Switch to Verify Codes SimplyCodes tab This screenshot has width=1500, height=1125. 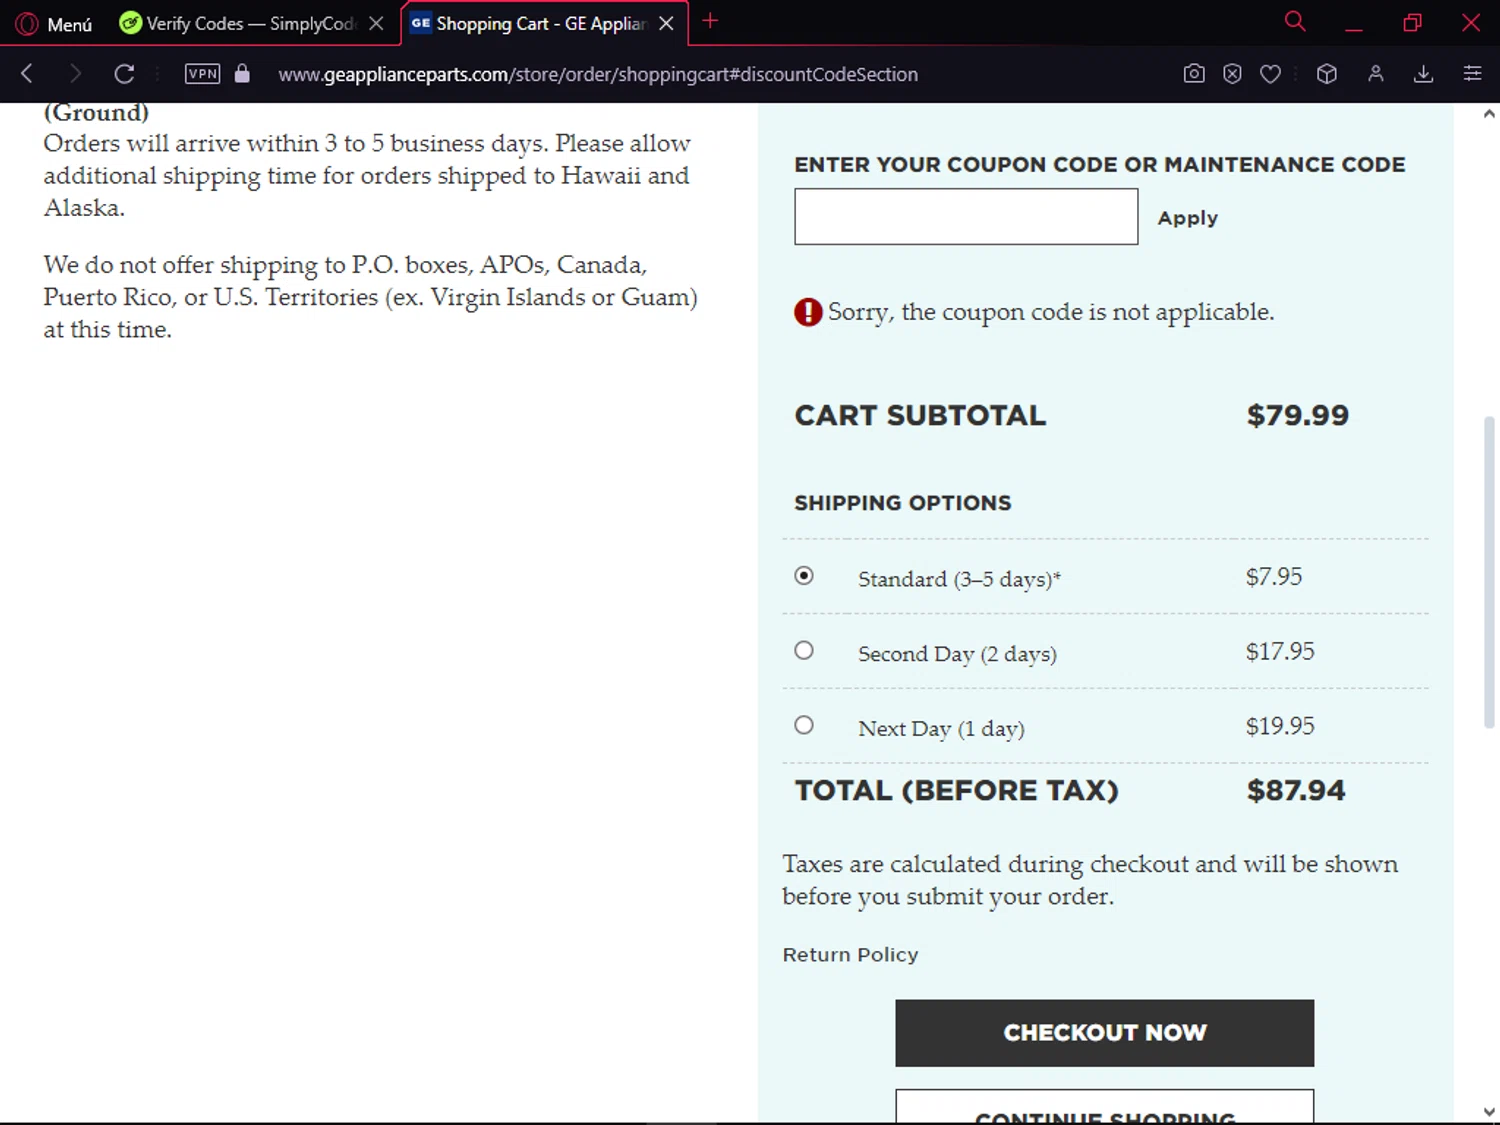tap(250, 23)
